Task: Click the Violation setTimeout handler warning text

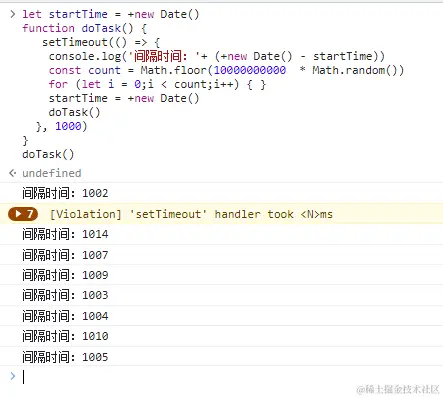Action: [191, 214]
